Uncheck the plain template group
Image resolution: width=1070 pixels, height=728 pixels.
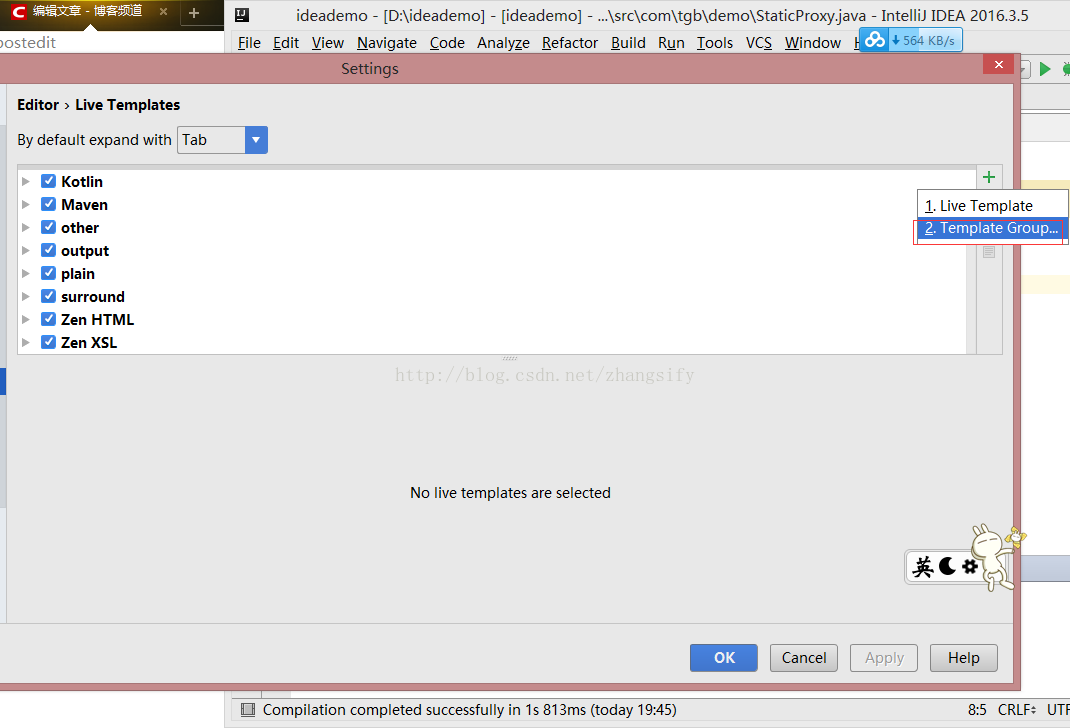coord(48,273)
